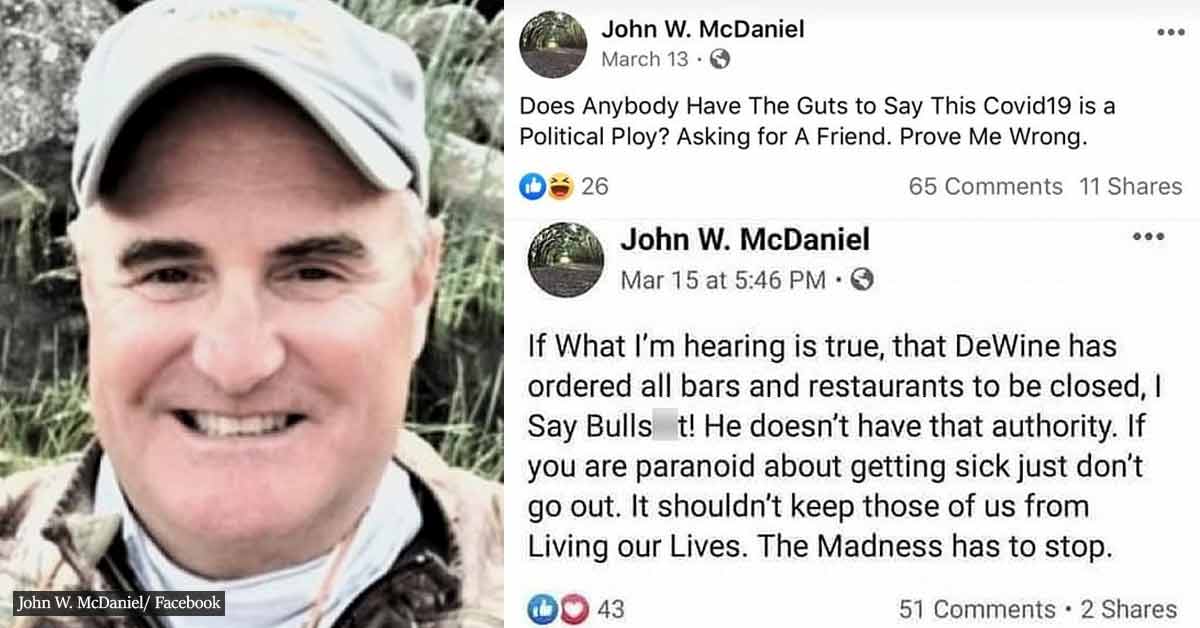Show the 2 Shares on the bottom post
Viewport: 1200px width, 628px height.
pyautogui.click(x=1128, y=609)
